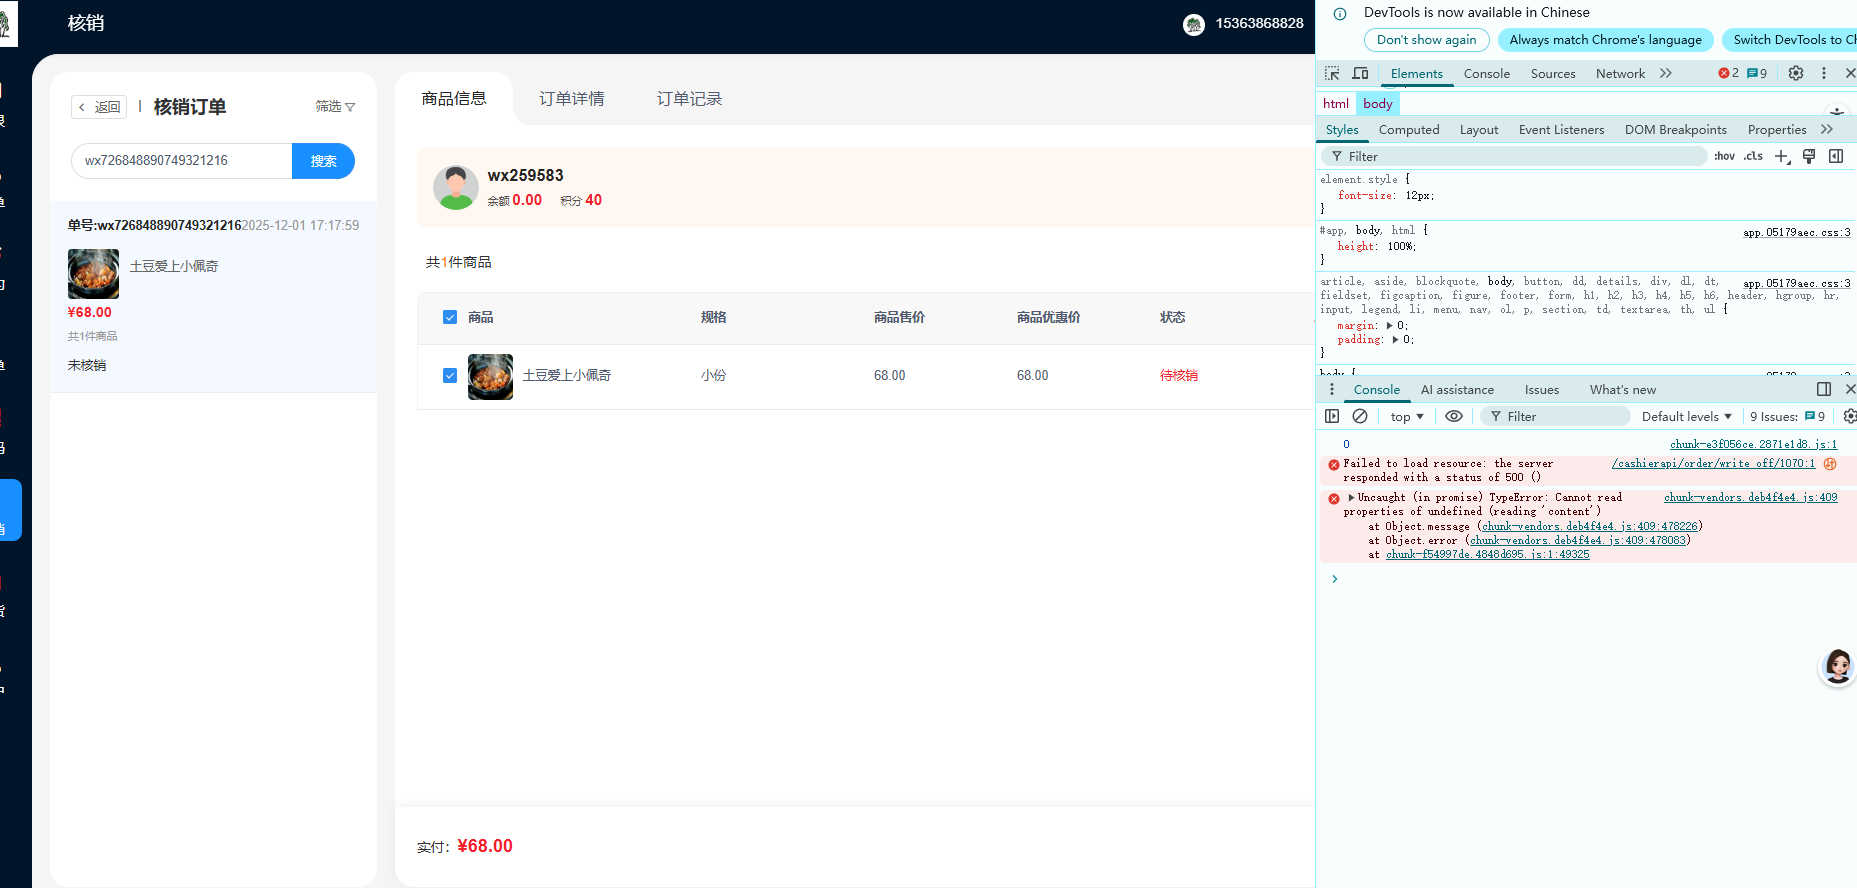The image size is (1857, 888).
Task: Click the order number search input field
Action: (182, 161)
